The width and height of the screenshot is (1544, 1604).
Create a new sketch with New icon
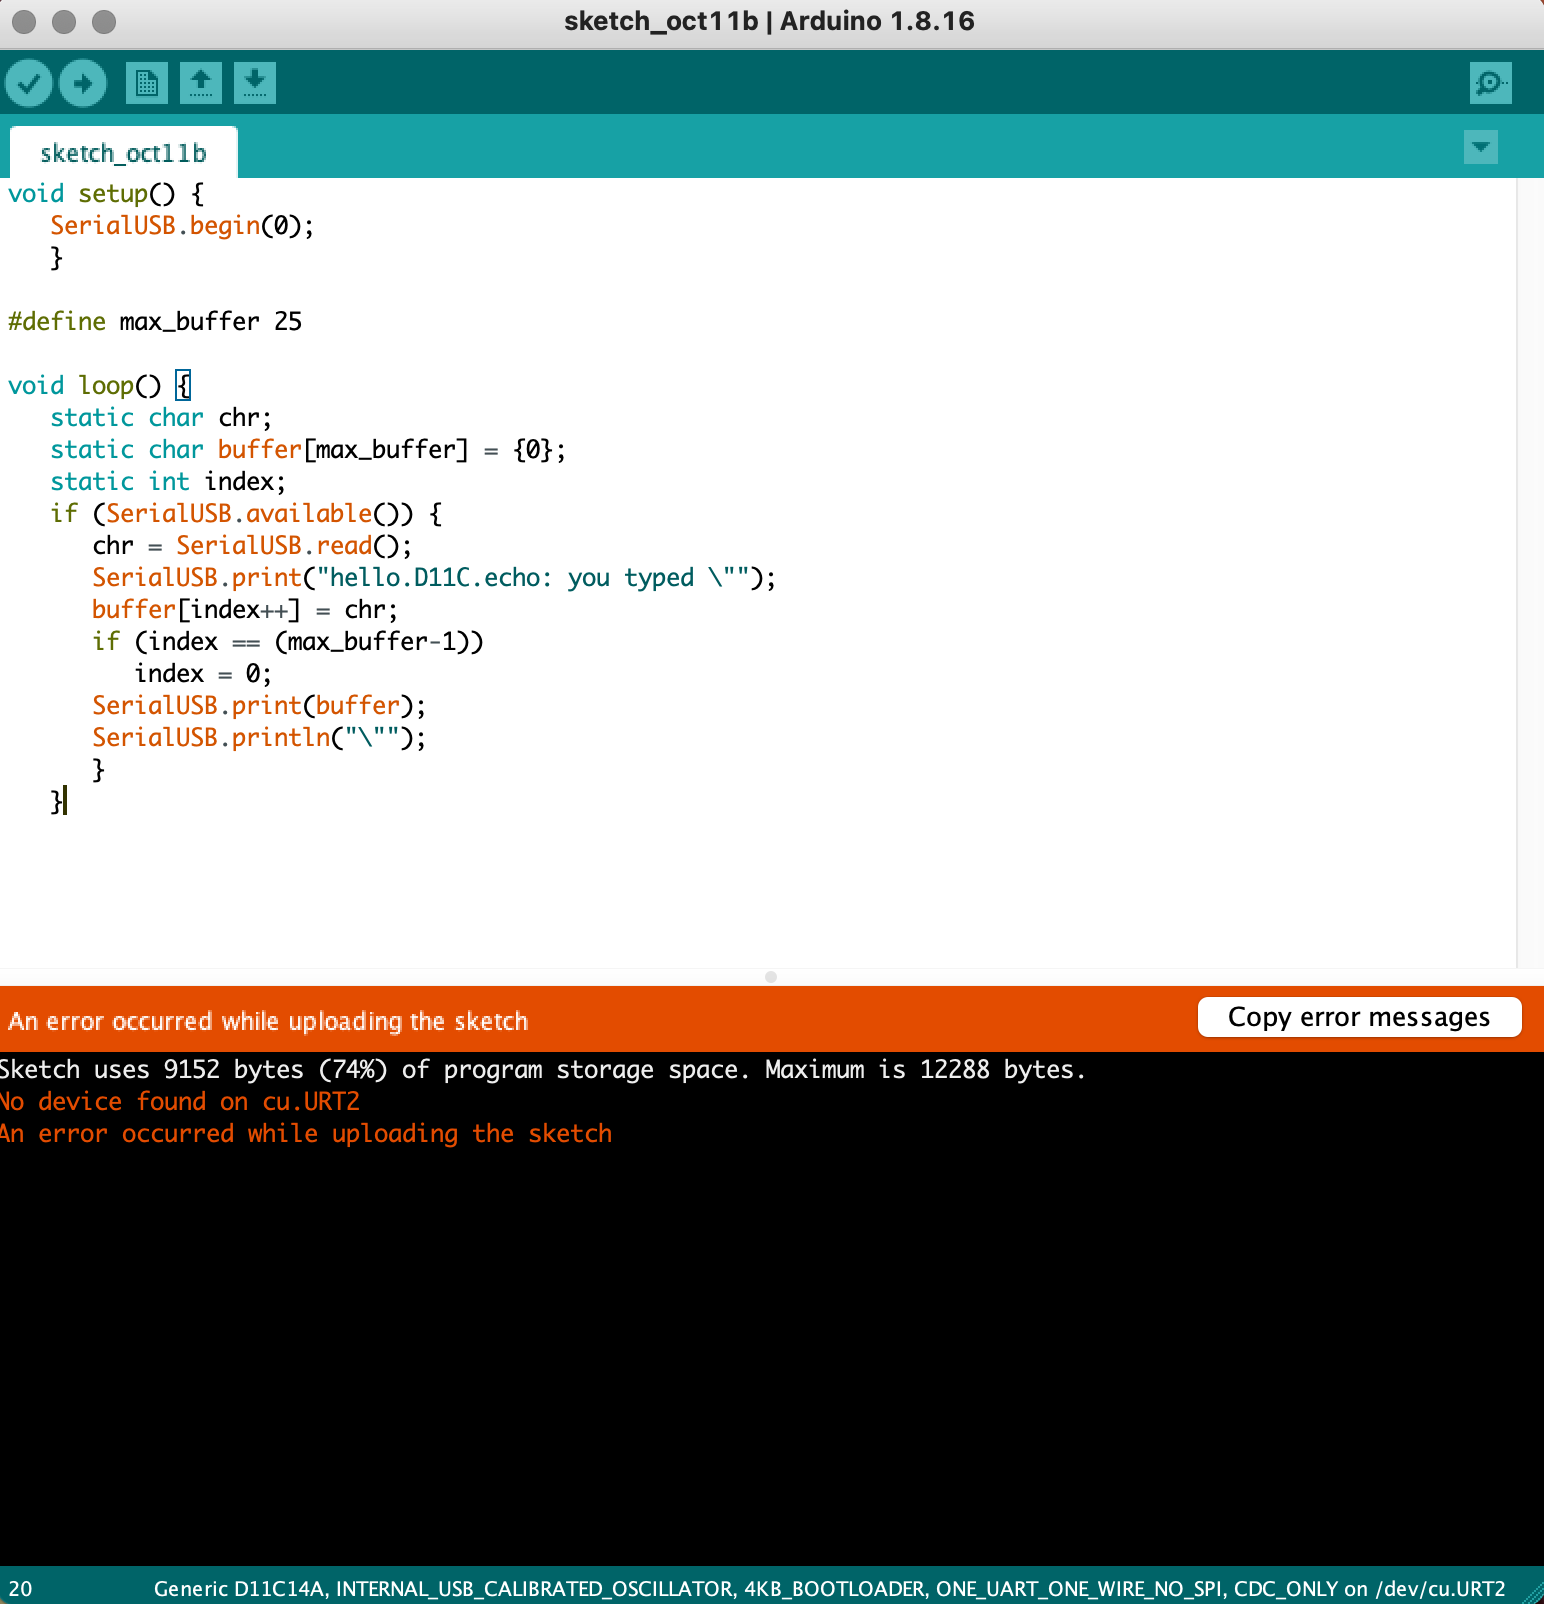(x=147, y=83)
